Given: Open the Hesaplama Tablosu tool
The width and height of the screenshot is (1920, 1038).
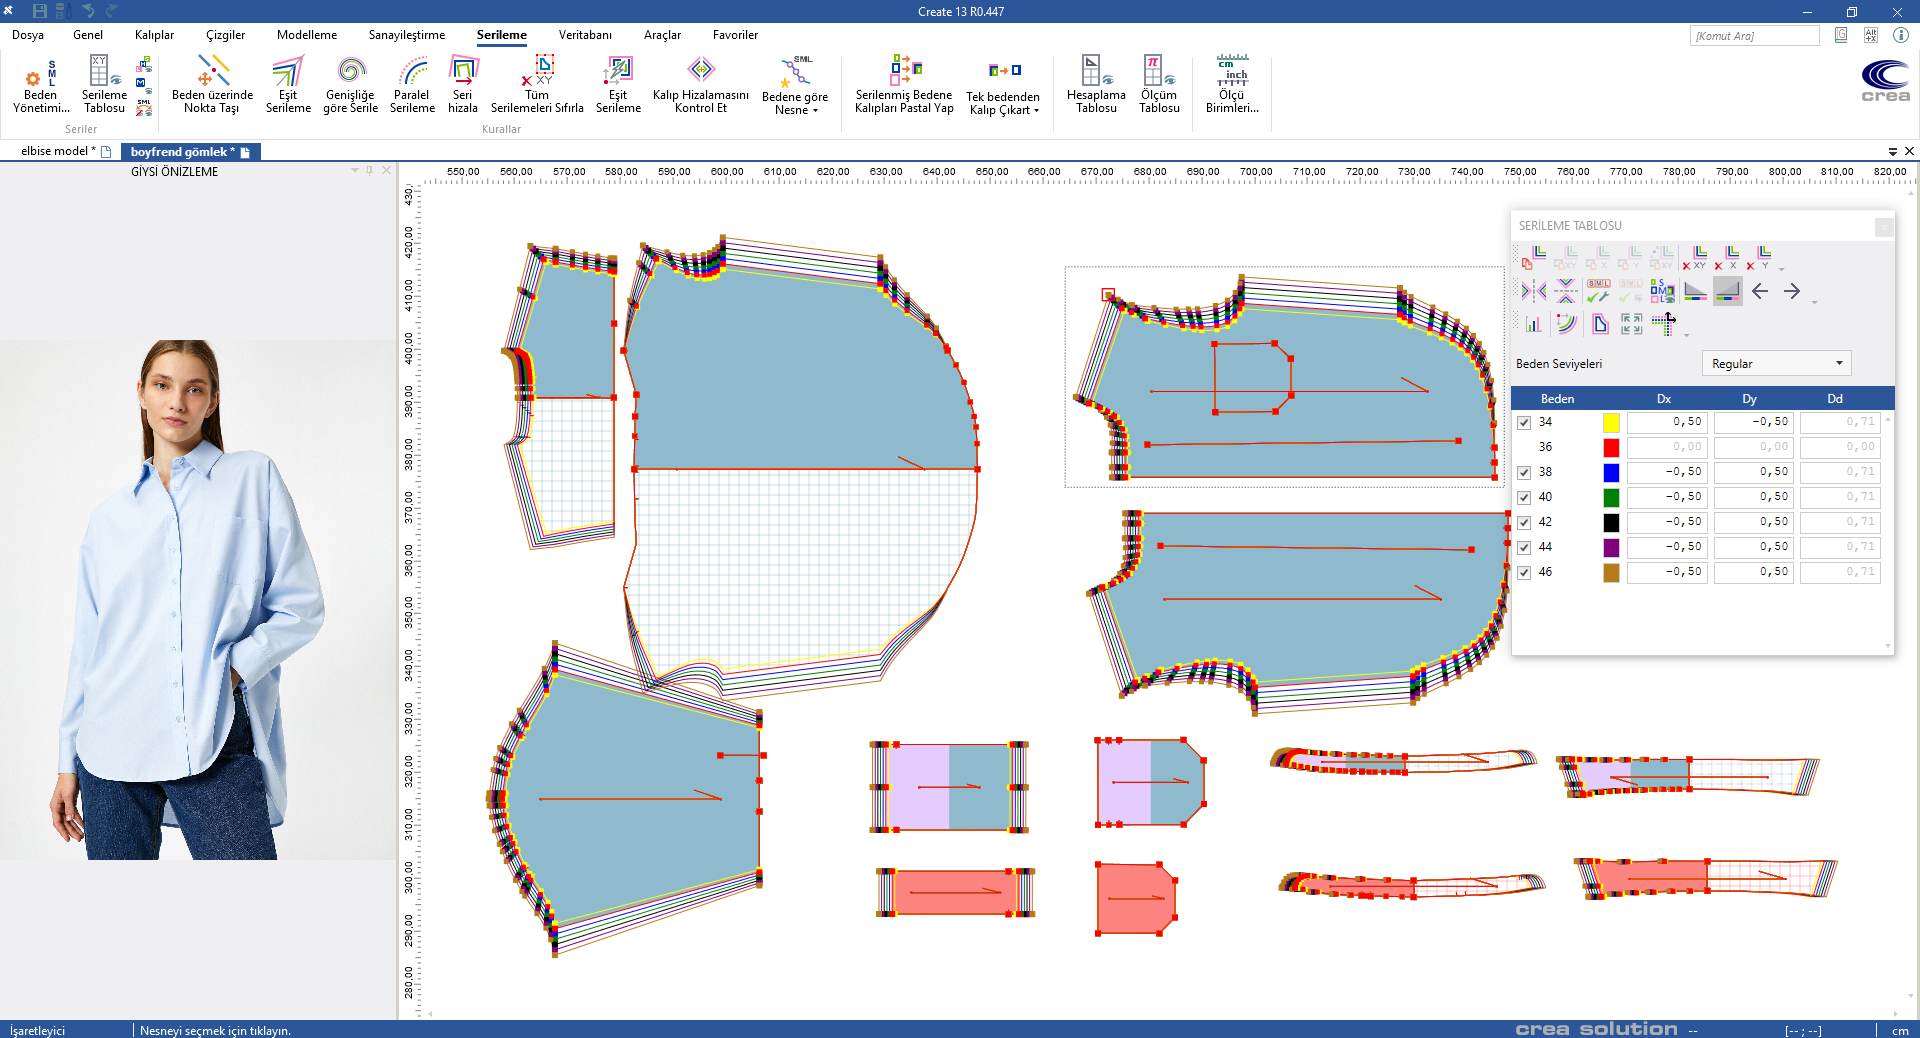Looking at the screenshot, I should [x=1096, y=85].
